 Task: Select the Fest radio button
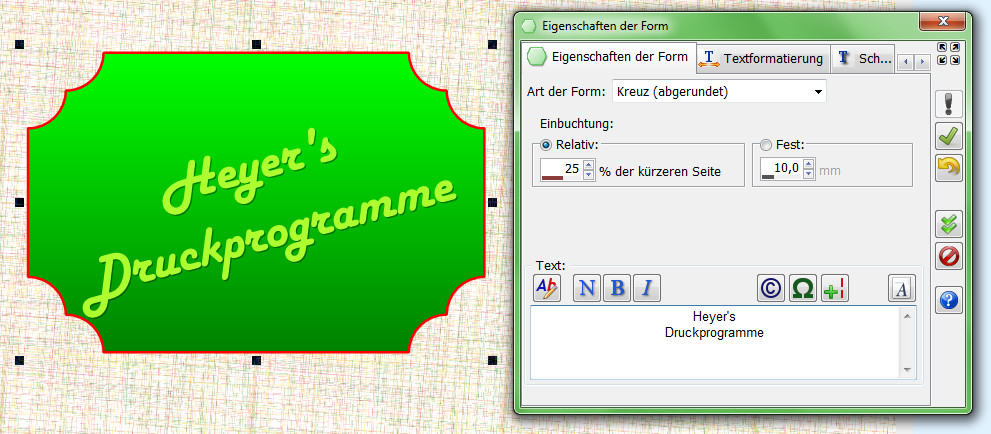[766, 145]
